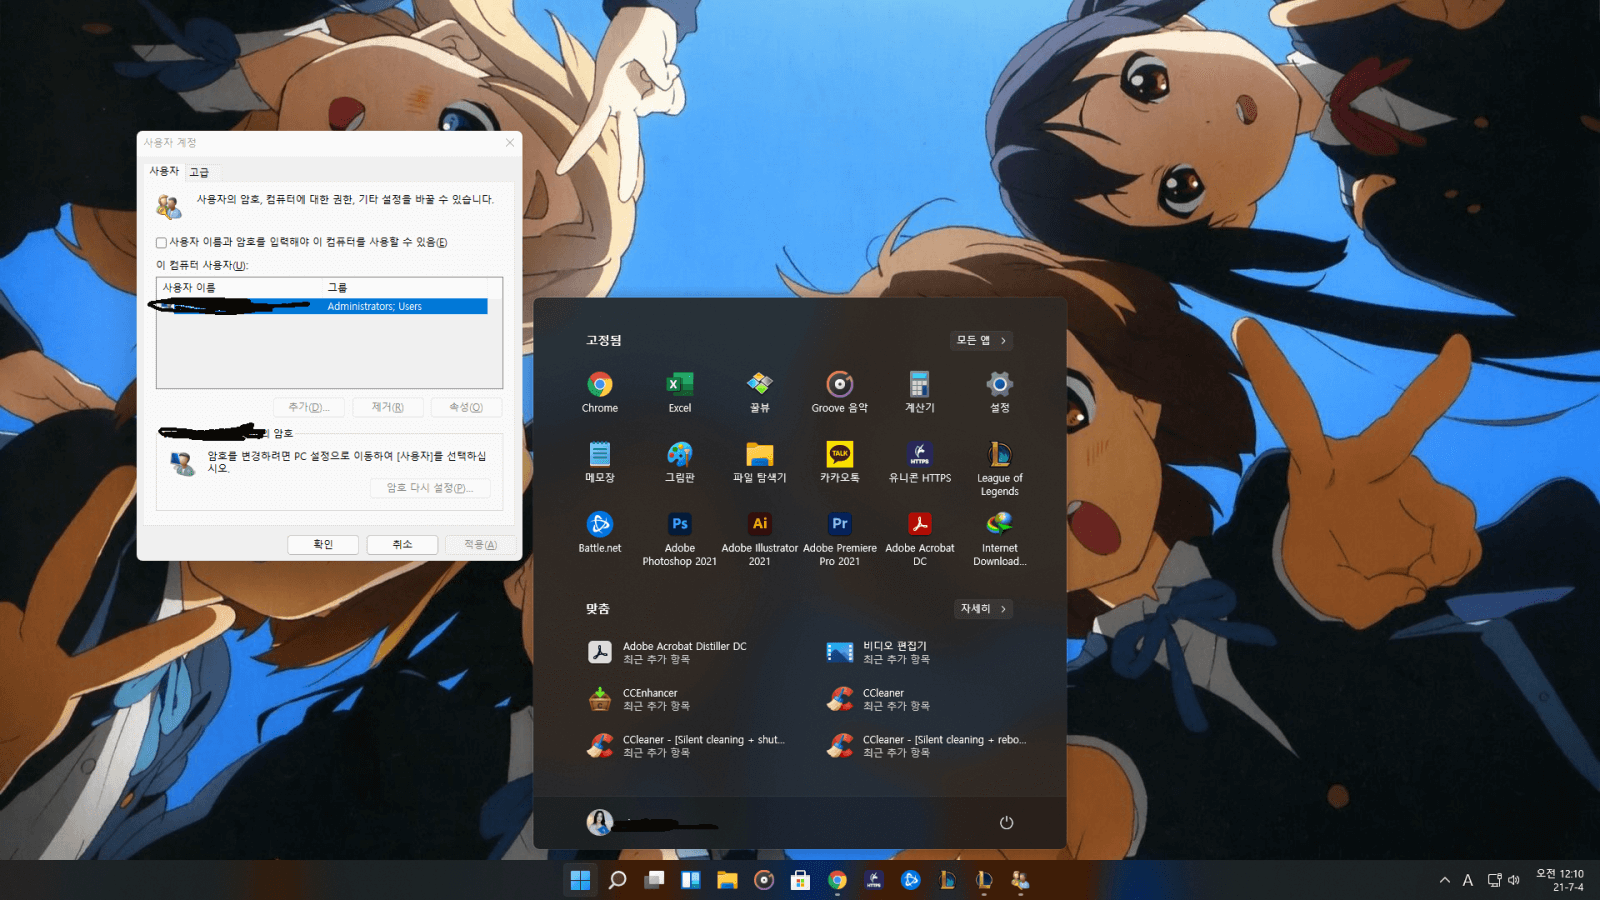The width and height of the screenshot is (1600, 900).
Task: Open the clock and date in taskbar
Action: [x=1560, y=880]
